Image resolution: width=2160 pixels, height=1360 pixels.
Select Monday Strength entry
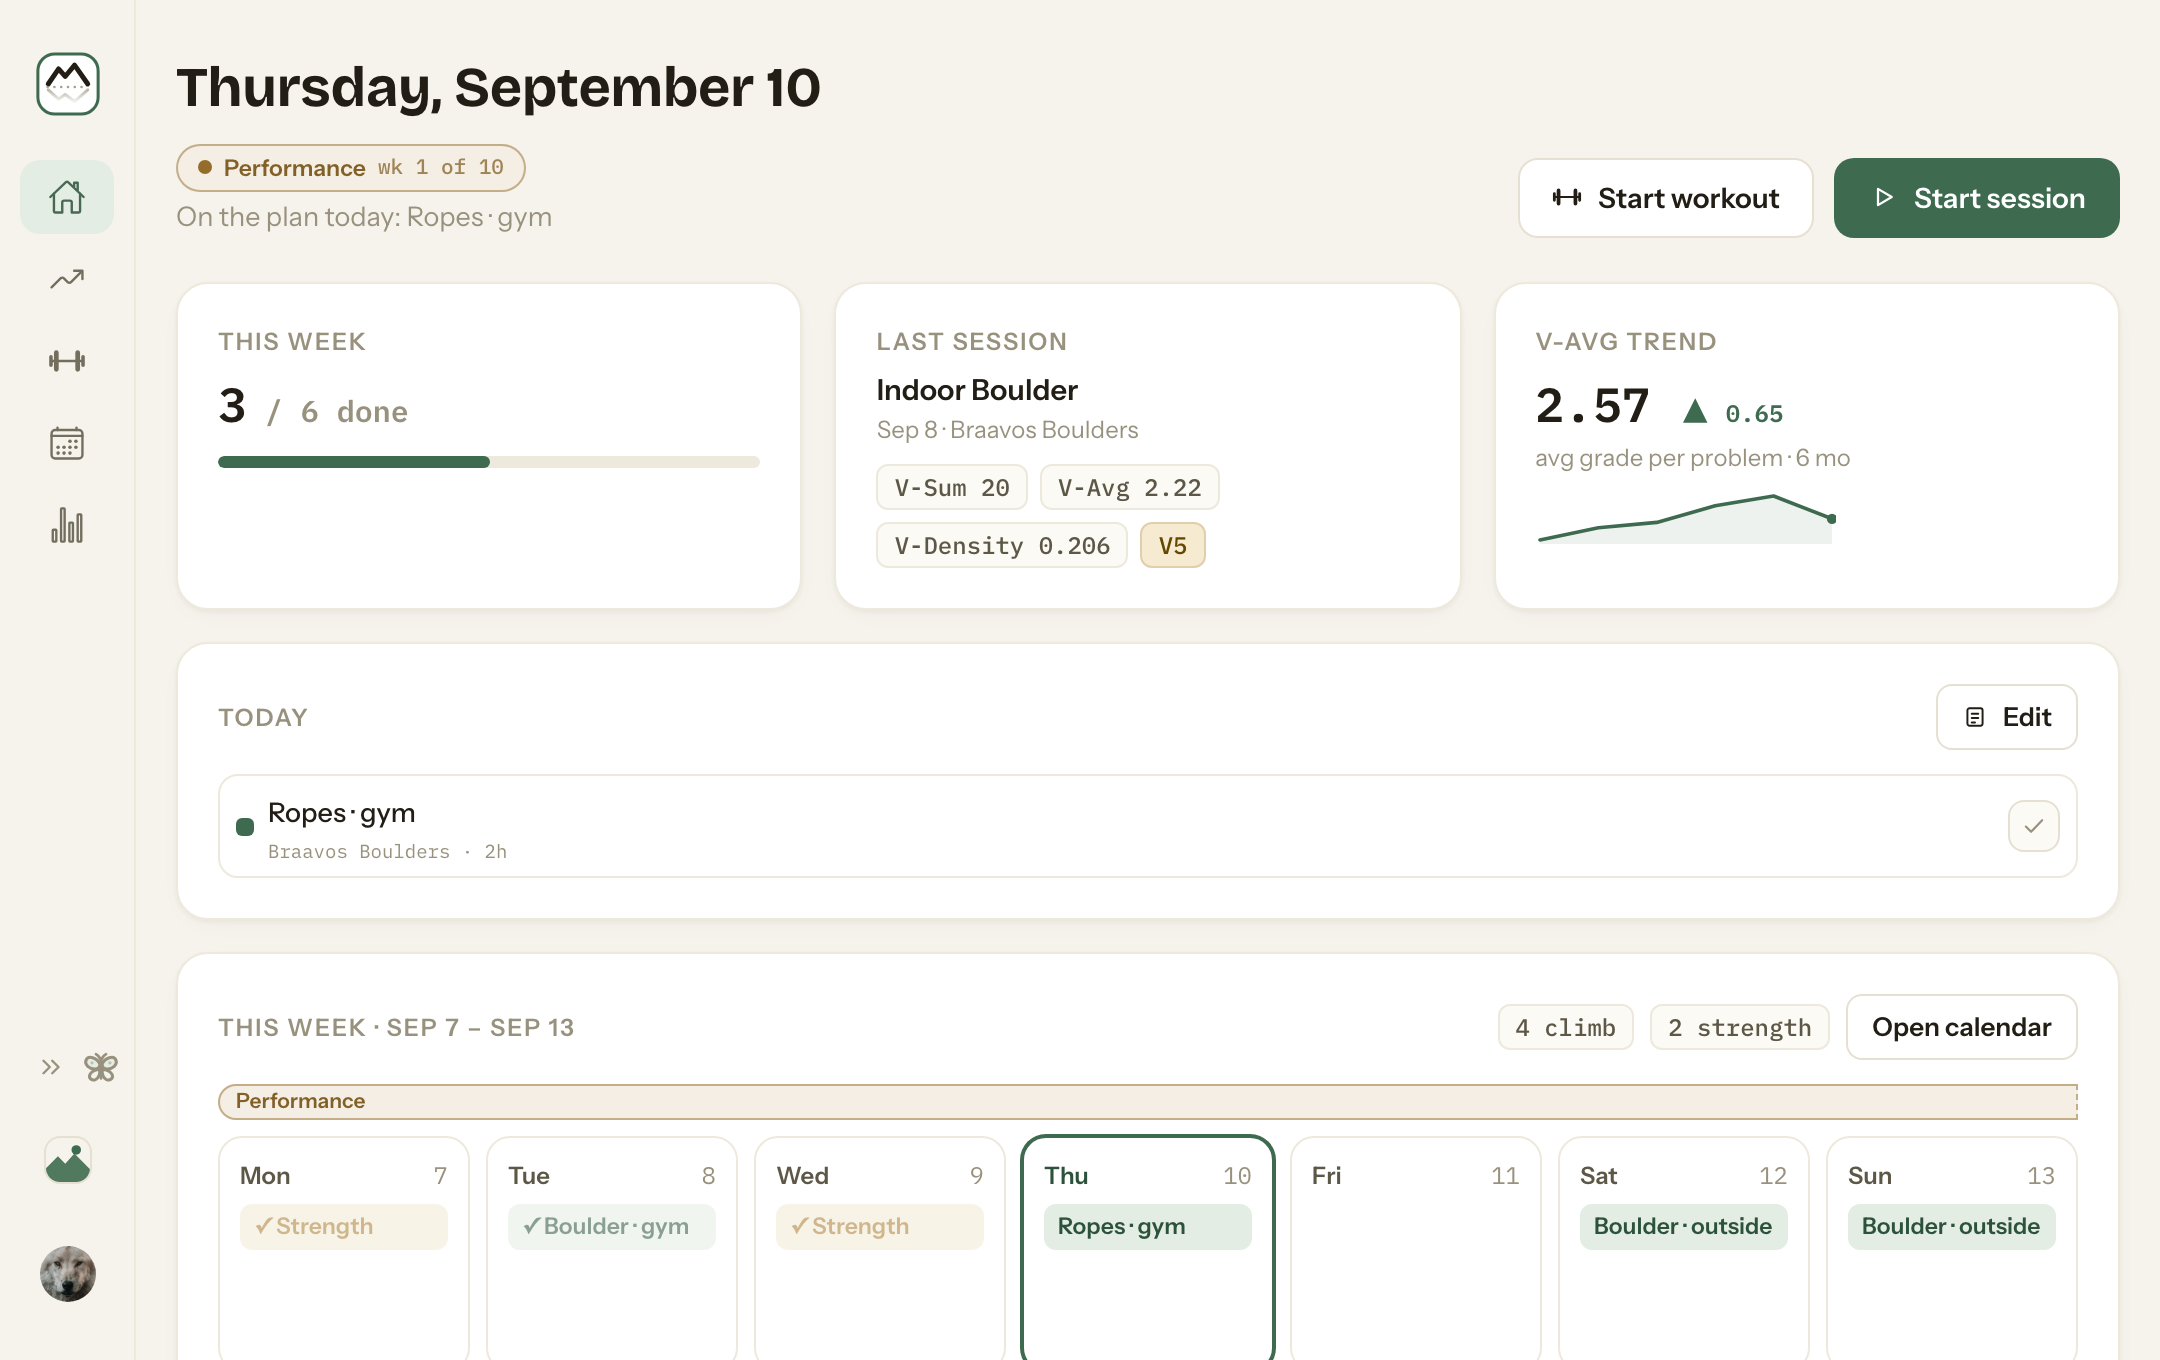click(343, 1226)
